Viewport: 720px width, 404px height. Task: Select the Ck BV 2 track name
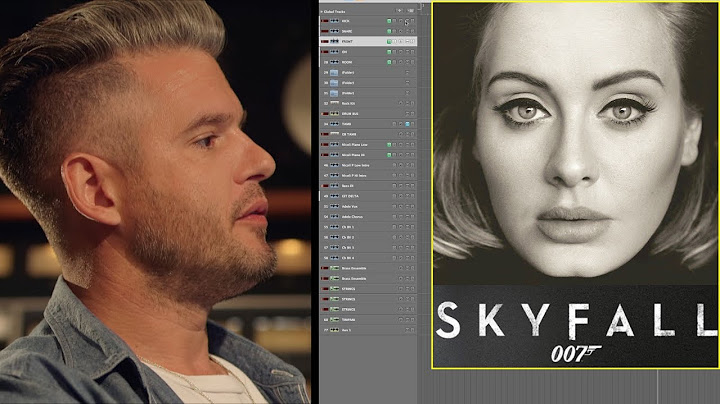tap(348, 237)
